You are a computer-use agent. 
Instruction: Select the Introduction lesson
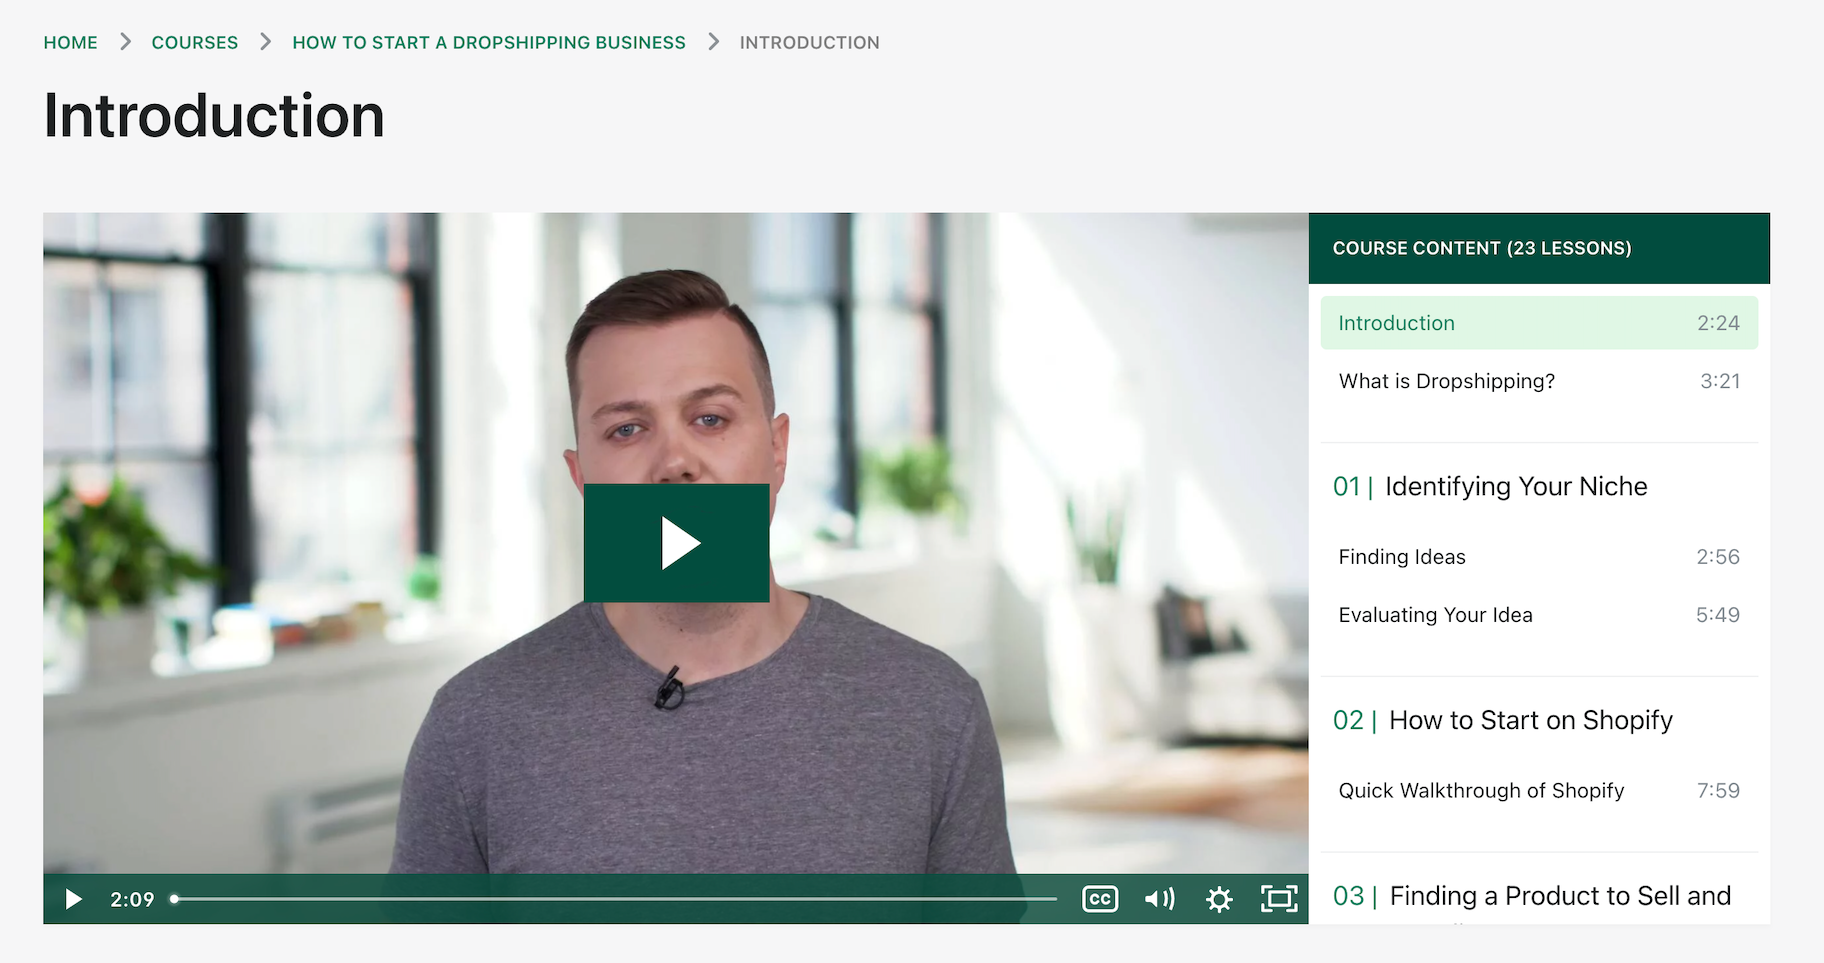1539,323
